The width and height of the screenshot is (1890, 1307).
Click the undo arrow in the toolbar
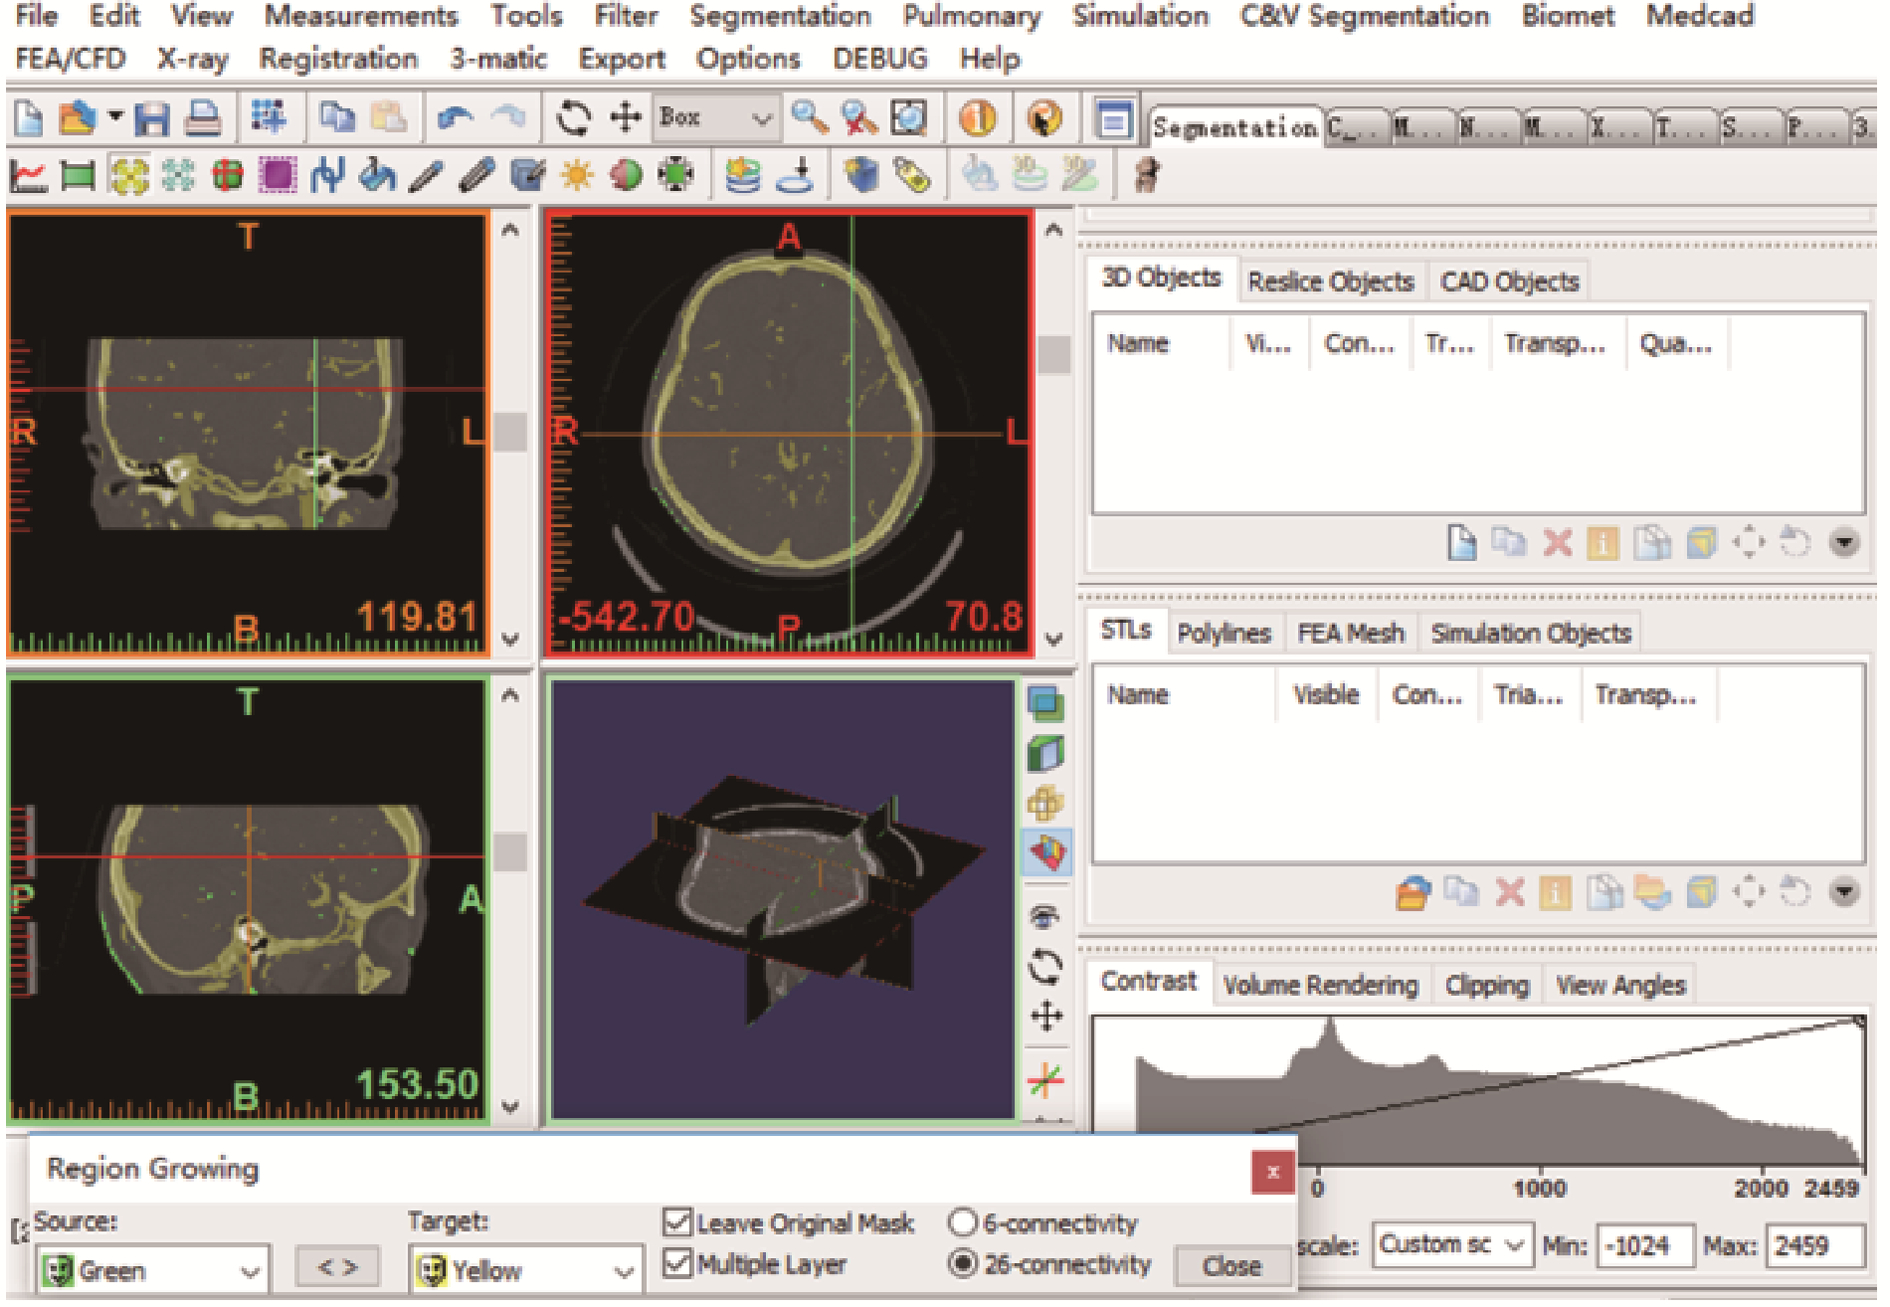click(x=456, y=119)
